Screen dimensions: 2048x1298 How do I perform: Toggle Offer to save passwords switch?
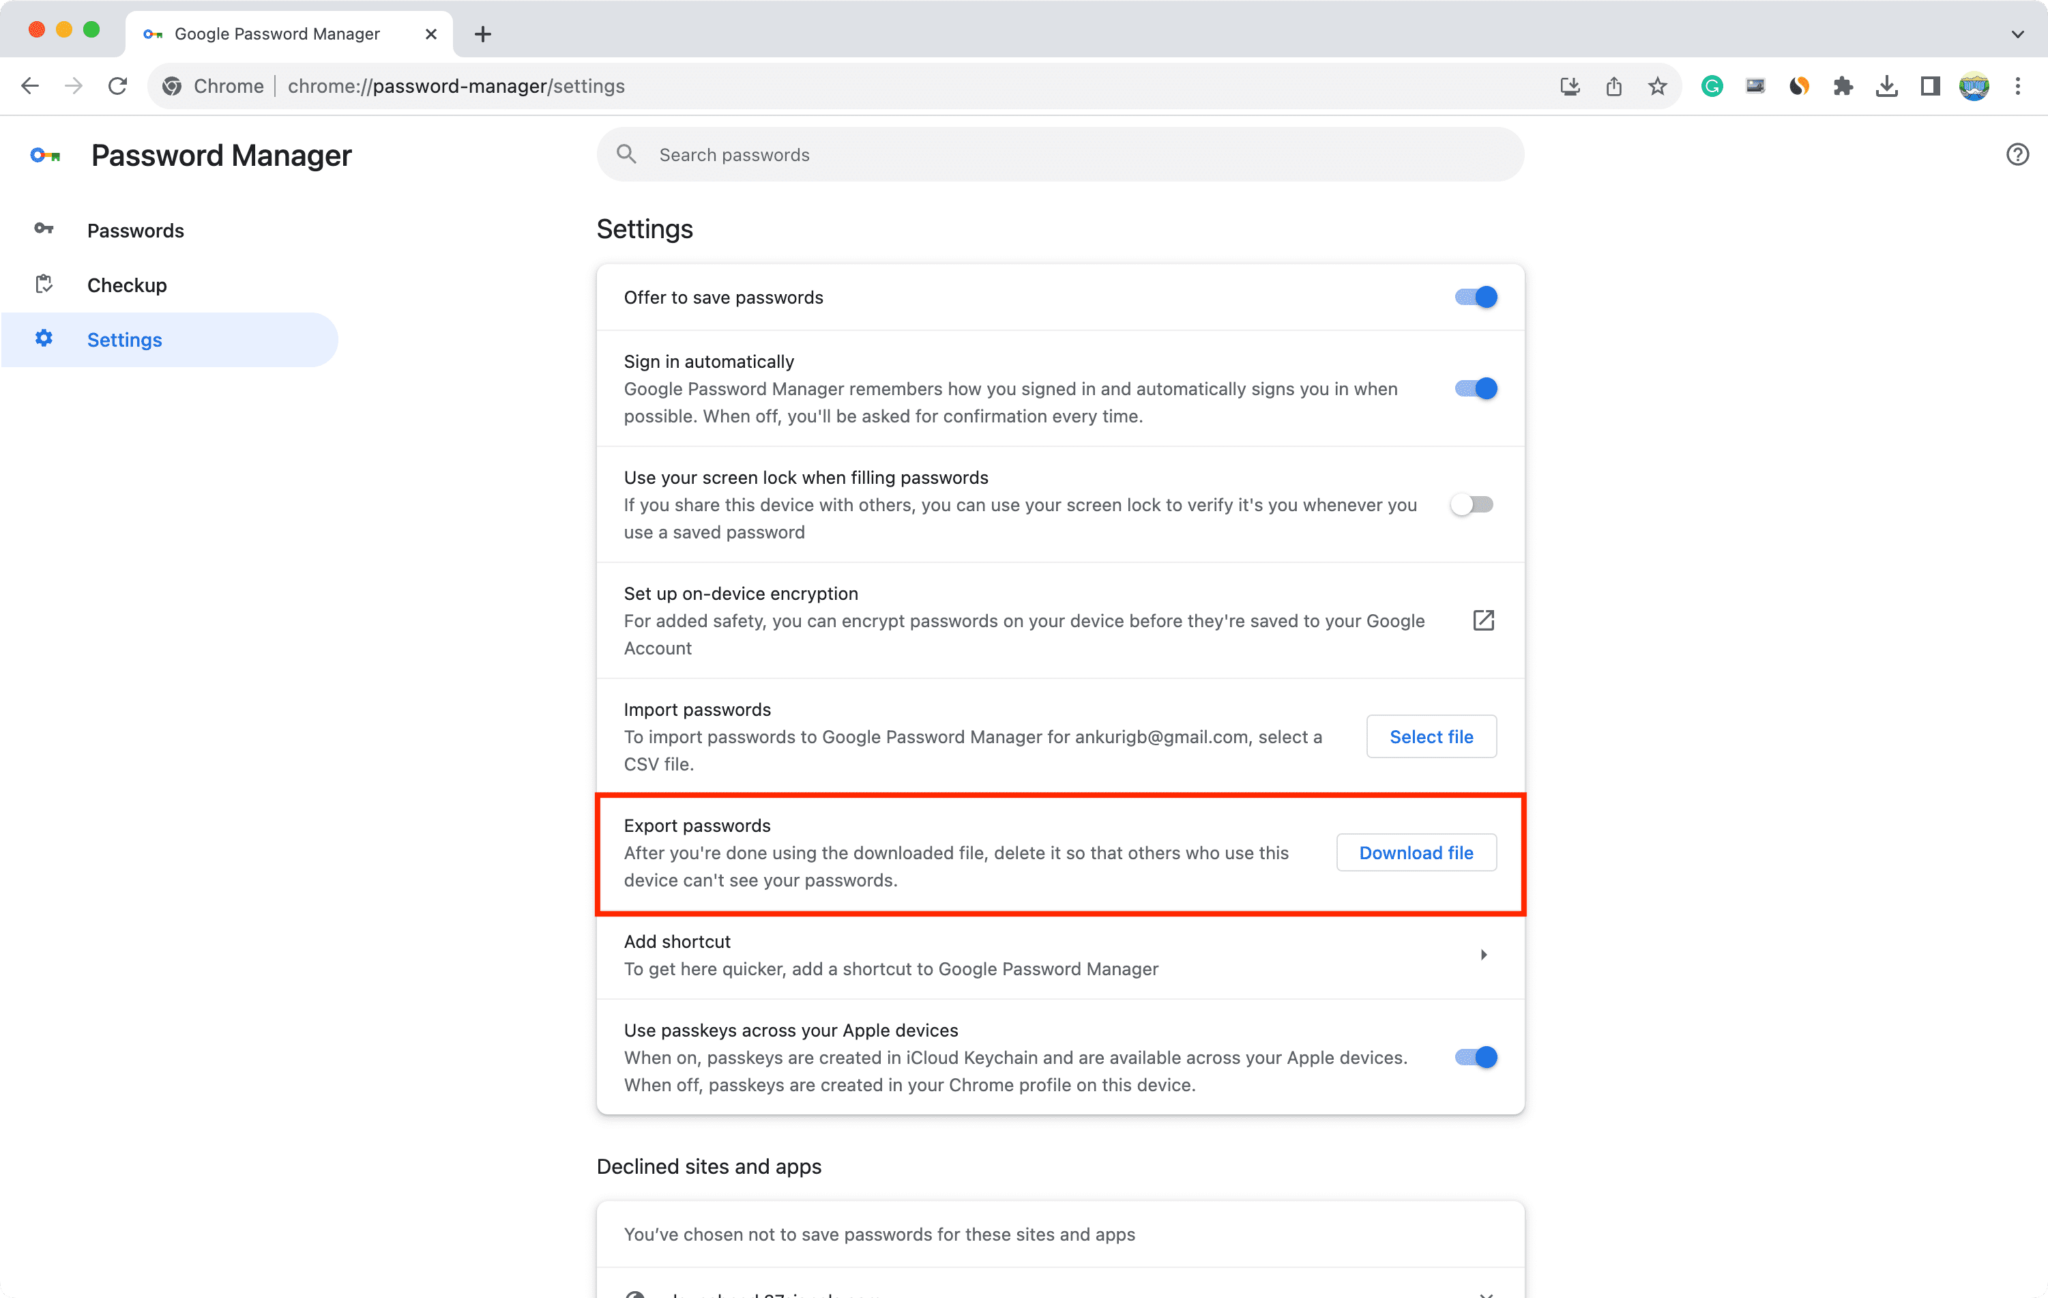point(1476,297)
